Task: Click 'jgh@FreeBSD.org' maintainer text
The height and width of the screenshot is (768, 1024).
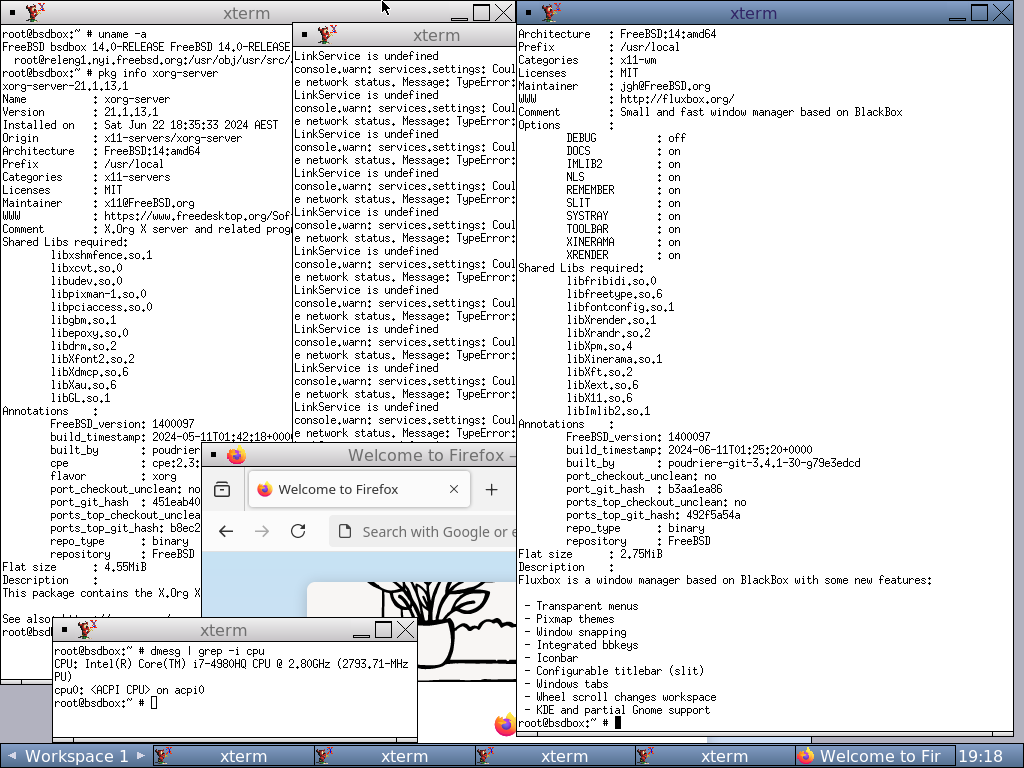Action: 665,86
